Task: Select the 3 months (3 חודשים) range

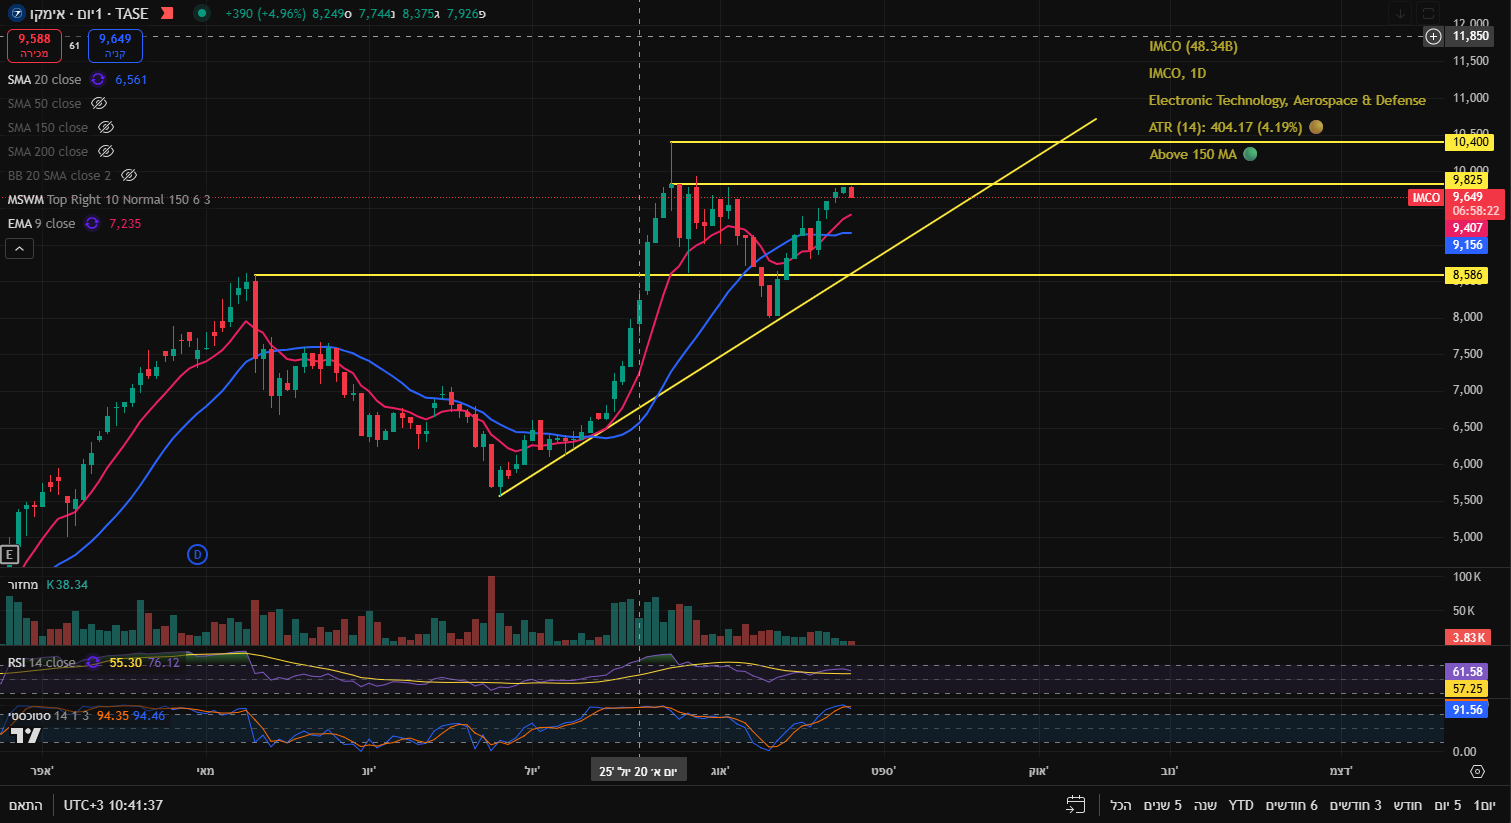Action: pyautogui.click(x=1356, y=805)
